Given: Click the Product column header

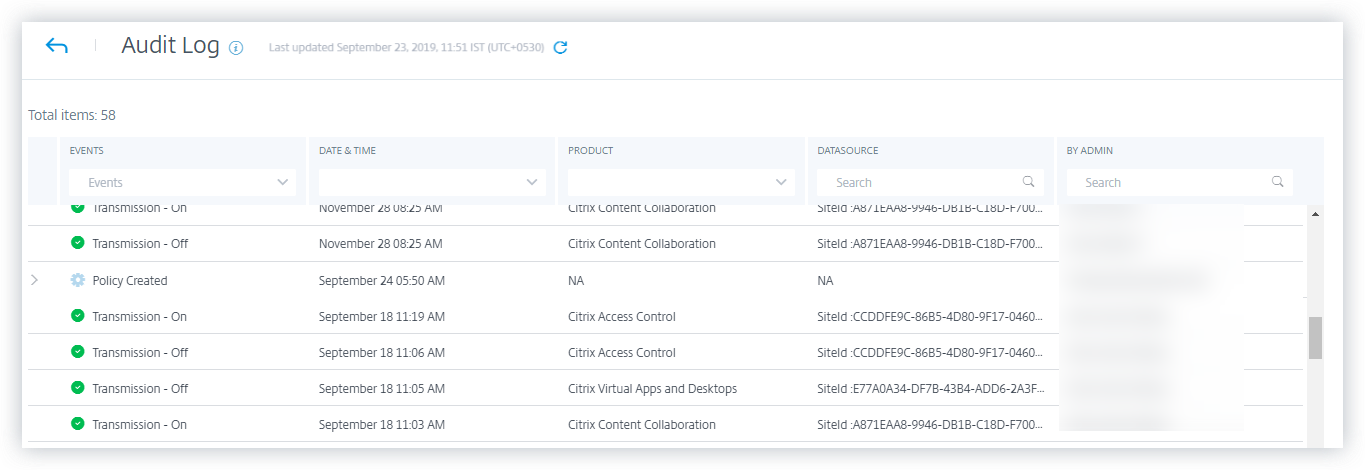Looking at the screenshot, I should point(590,151).
